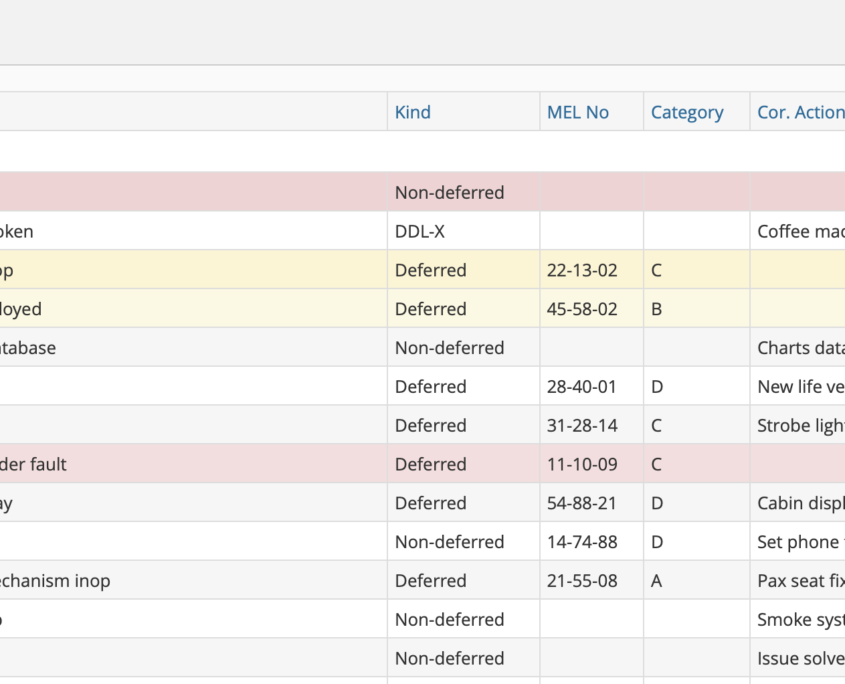Select the row with MEL number 45-58-02
Viewport: 845px width, 684px height.
(581, 310)
